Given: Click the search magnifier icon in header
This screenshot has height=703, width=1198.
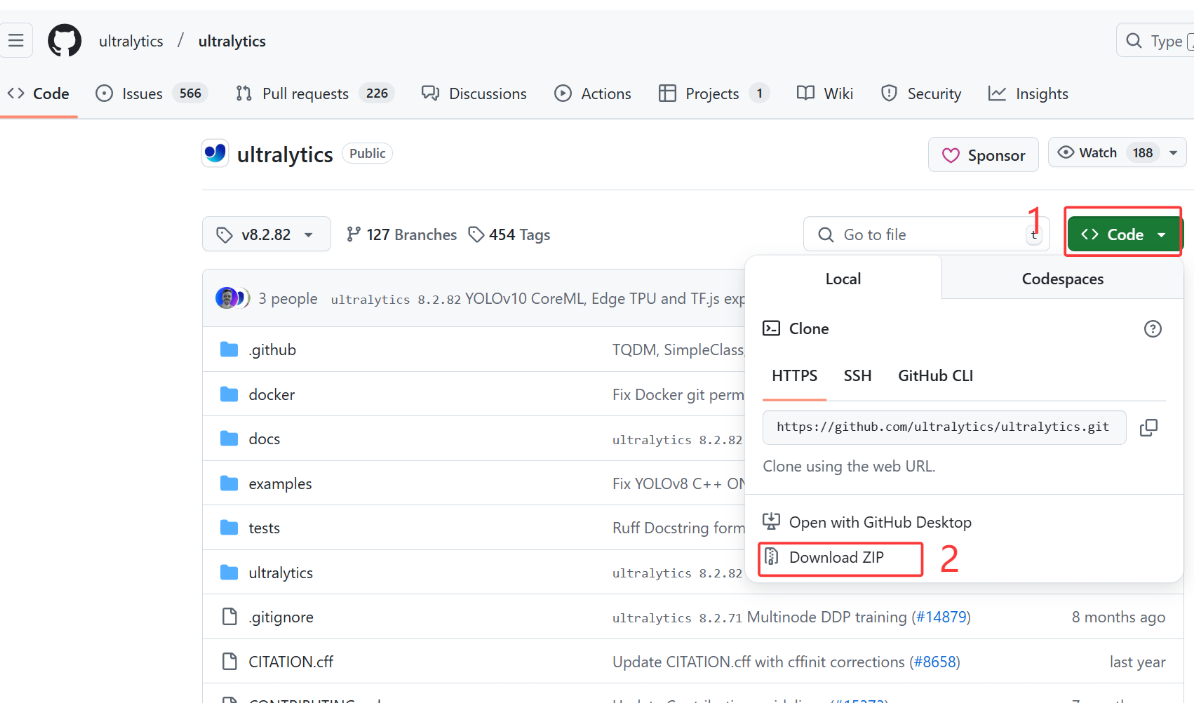Looking at the screenshot, I should 1134,40.
